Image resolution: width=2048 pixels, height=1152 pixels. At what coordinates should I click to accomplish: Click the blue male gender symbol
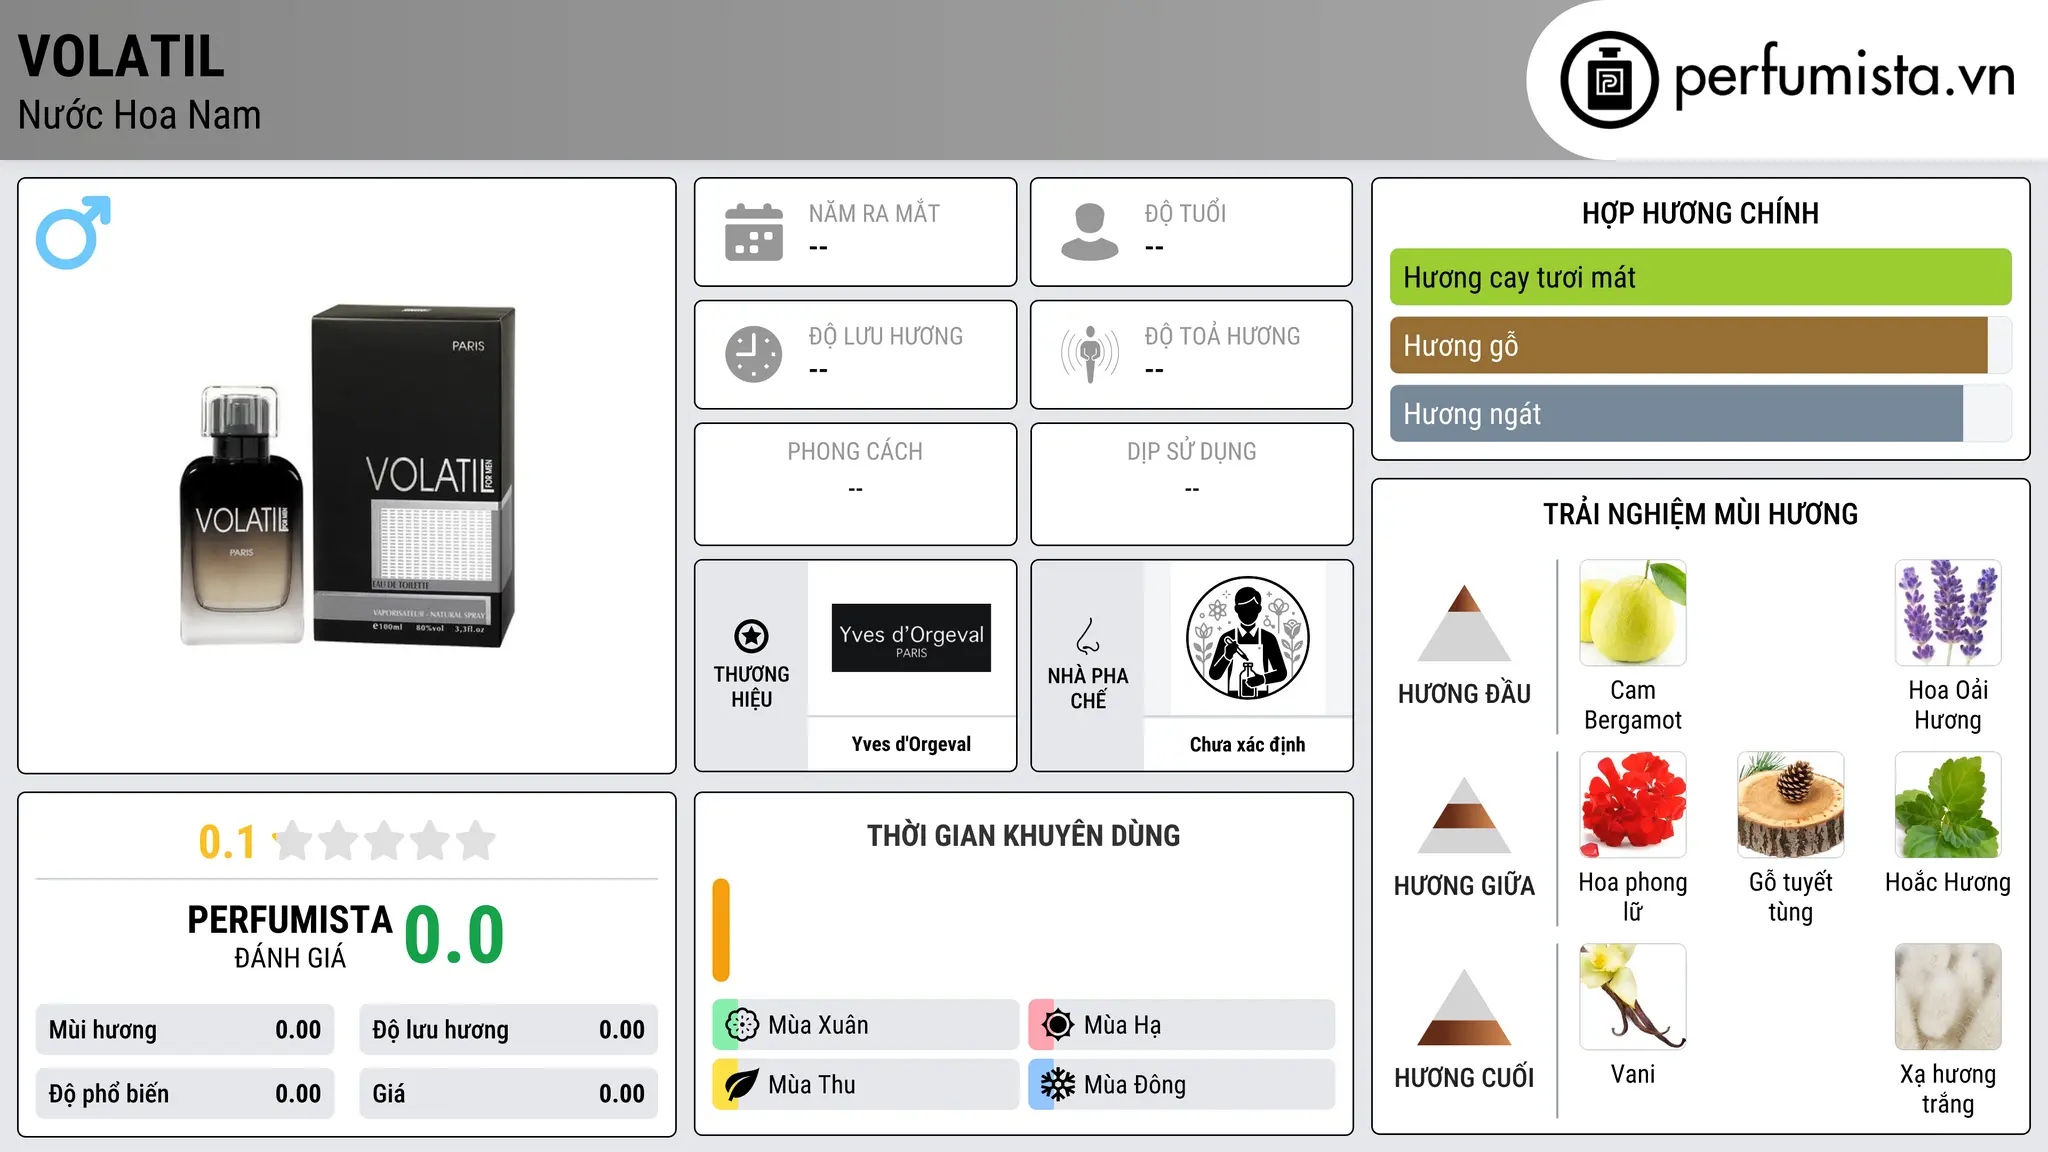[x=73, y=232]
